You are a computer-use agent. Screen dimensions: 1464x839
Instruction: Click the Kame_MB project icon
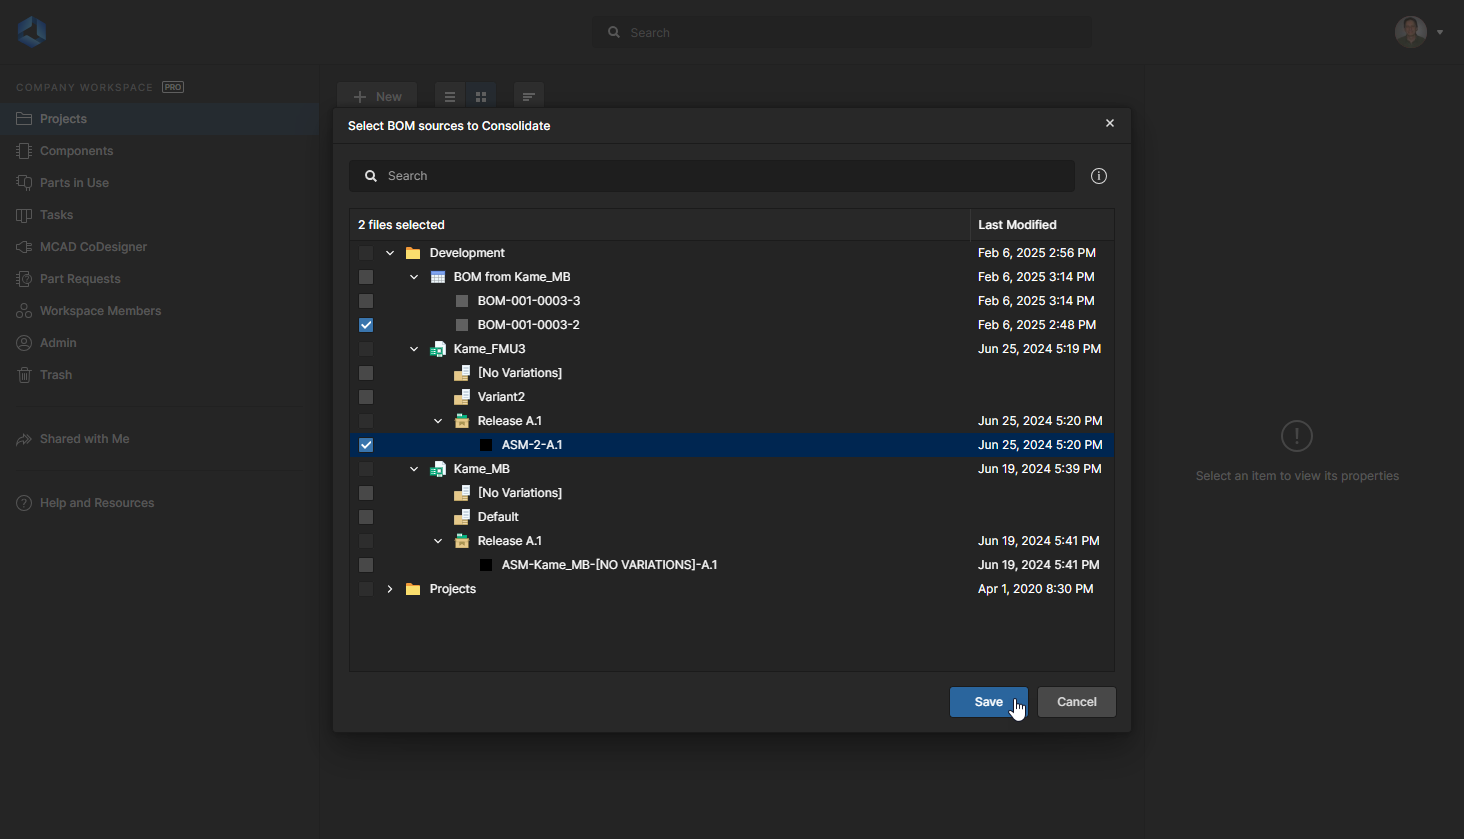(438, 469)
